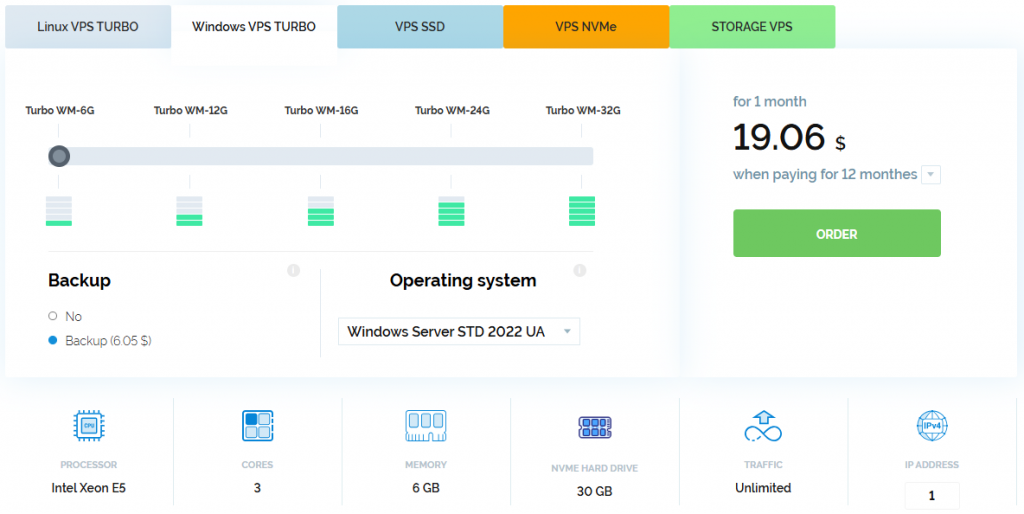Click the Unlimited traffic value
This screenshot has height=514, width=1024.
point(763,488)
